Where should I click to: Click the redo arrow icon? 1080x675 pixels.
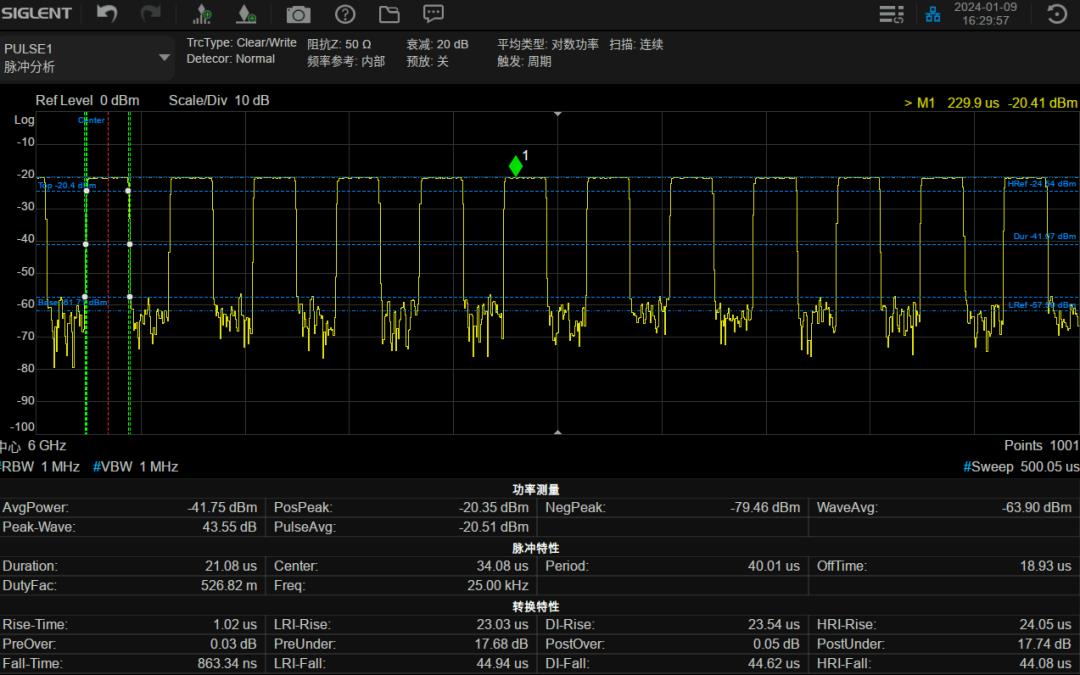click(151, 14)
